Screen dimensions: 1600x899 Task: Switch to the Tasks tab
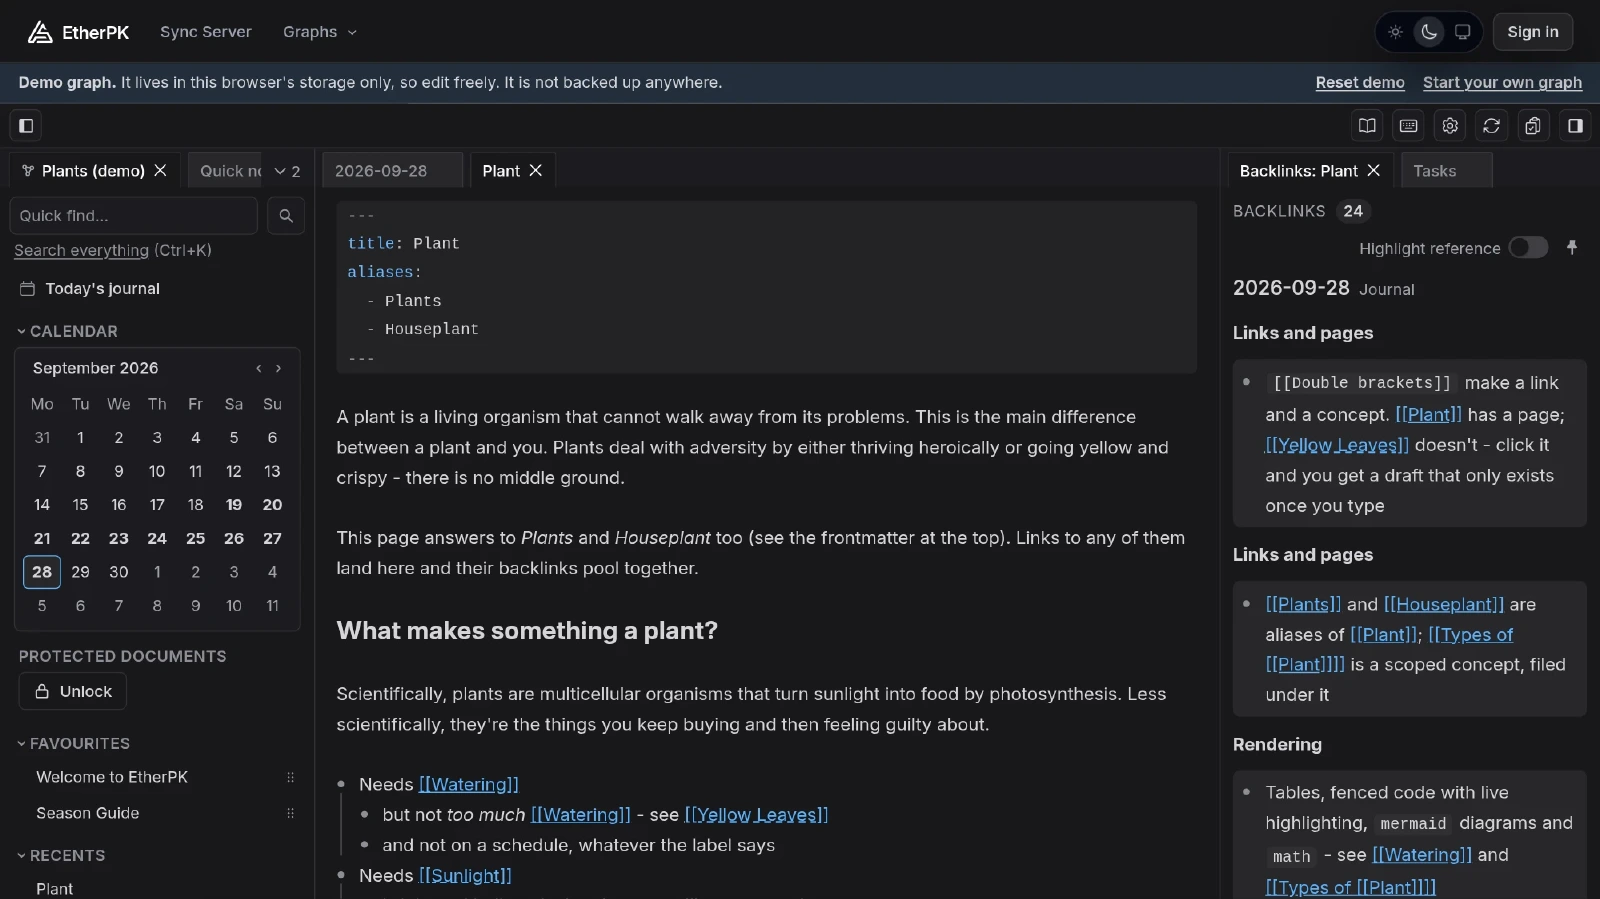click(x=1445, y=171)
